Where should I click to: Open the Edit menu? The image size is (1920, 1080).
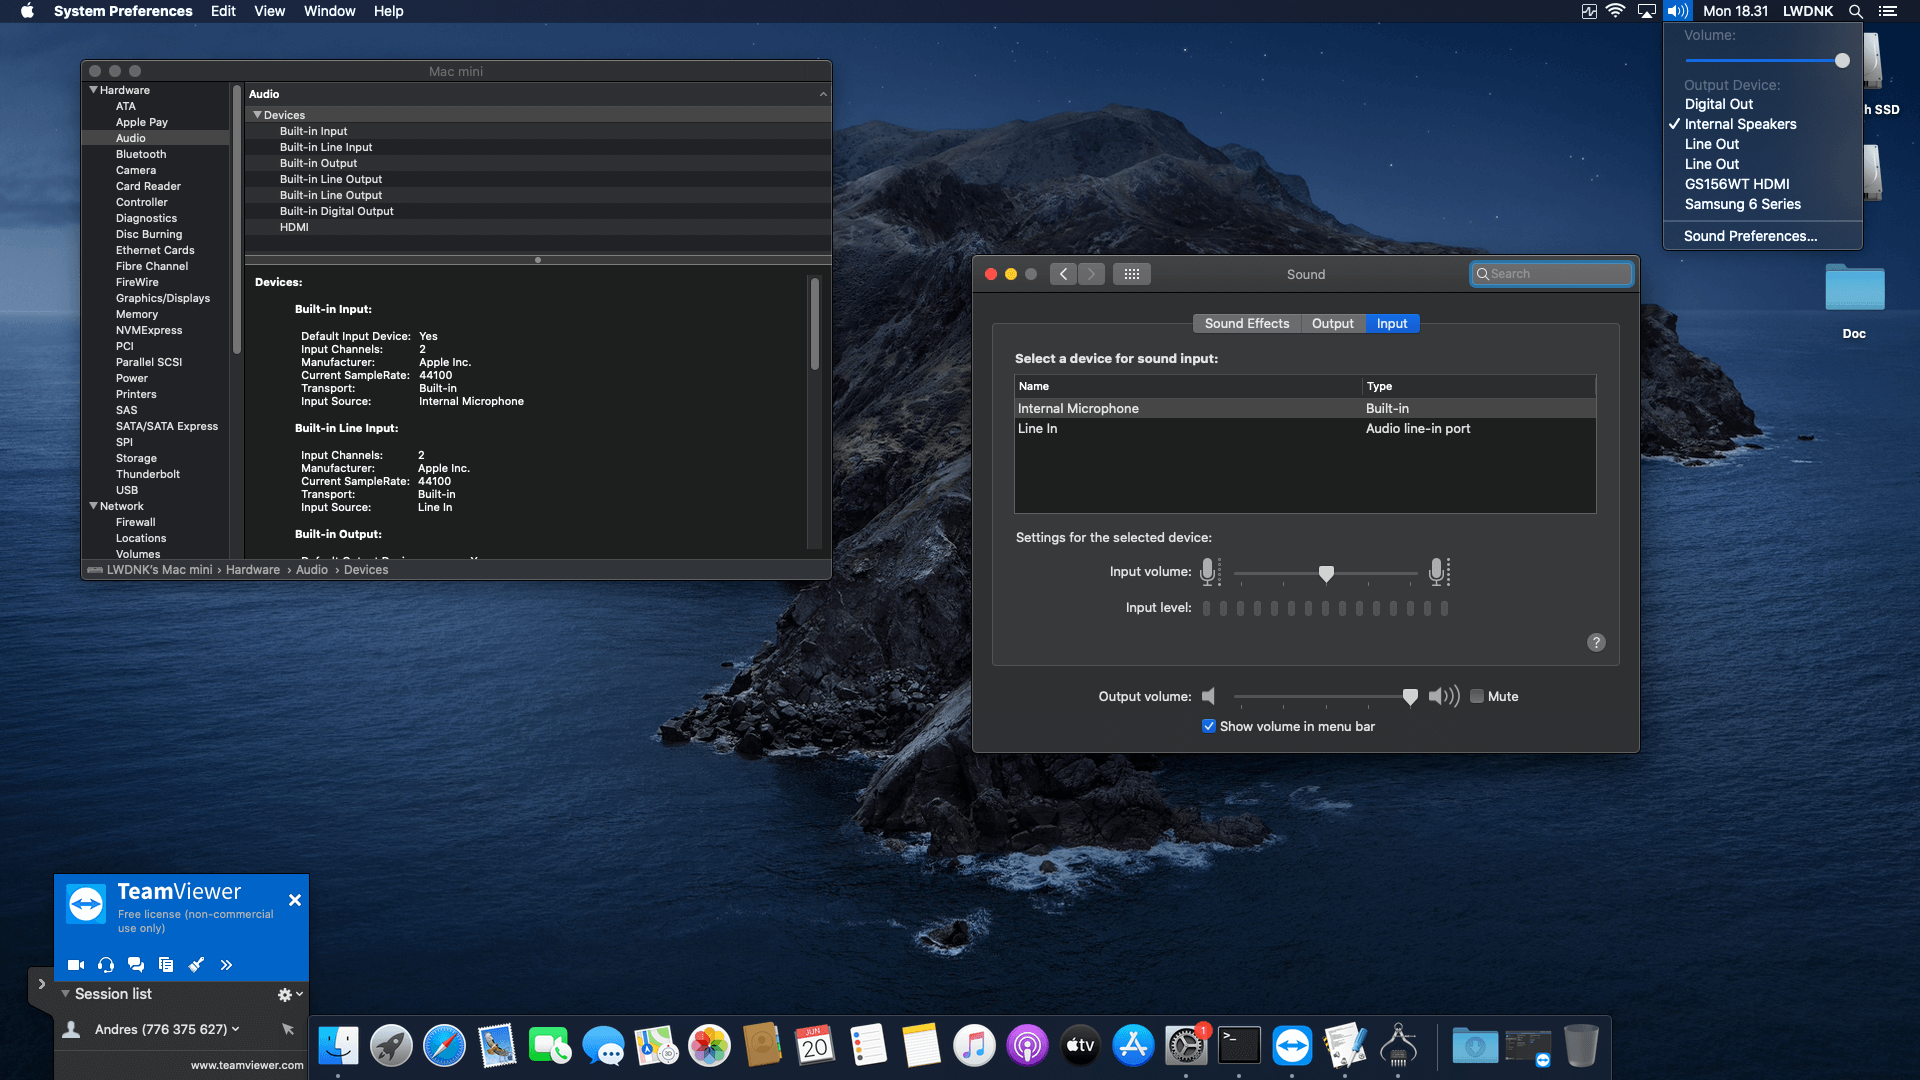coord(223,11)
